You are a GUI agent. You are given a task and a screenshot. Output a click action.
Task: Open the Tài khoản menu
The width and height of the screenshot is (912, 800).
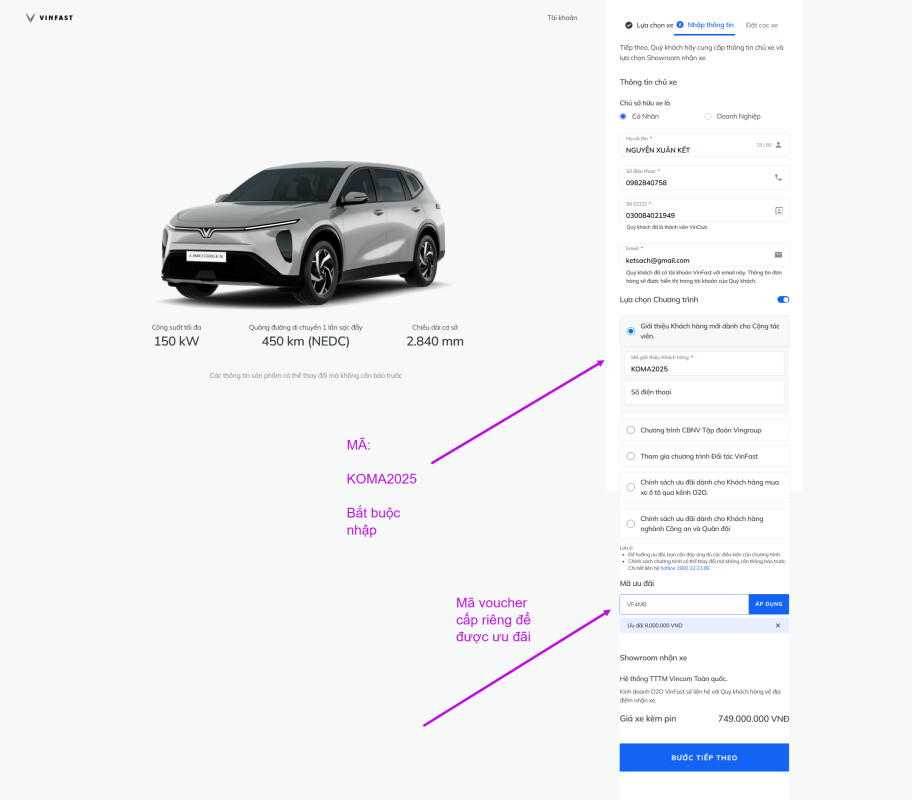coord(562,18)
